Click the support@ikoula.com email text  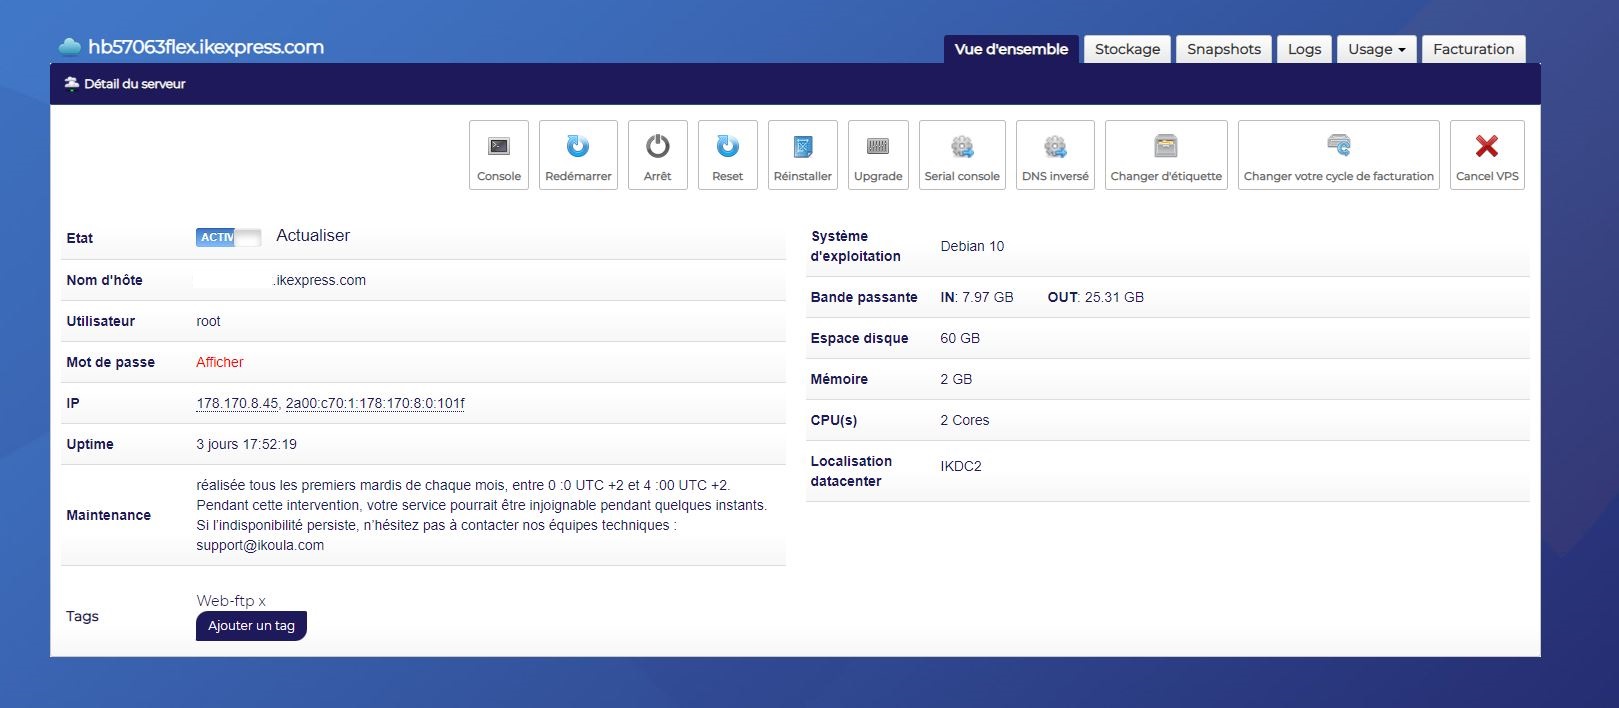(260, 545)
